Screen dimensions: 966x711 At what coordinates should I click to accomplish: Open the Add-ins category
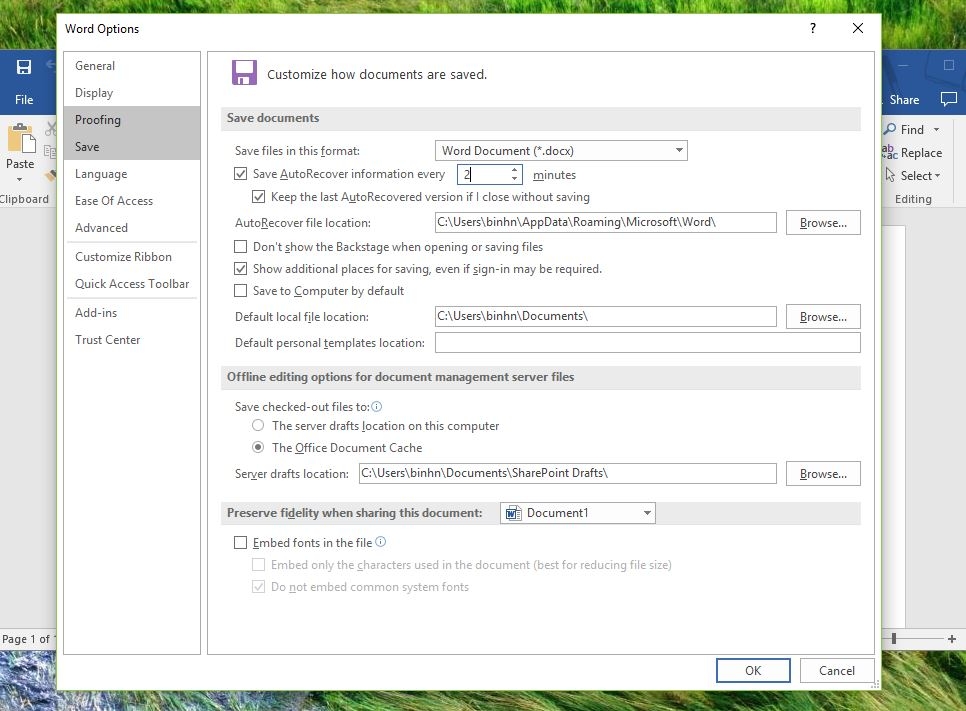(132, 313)
